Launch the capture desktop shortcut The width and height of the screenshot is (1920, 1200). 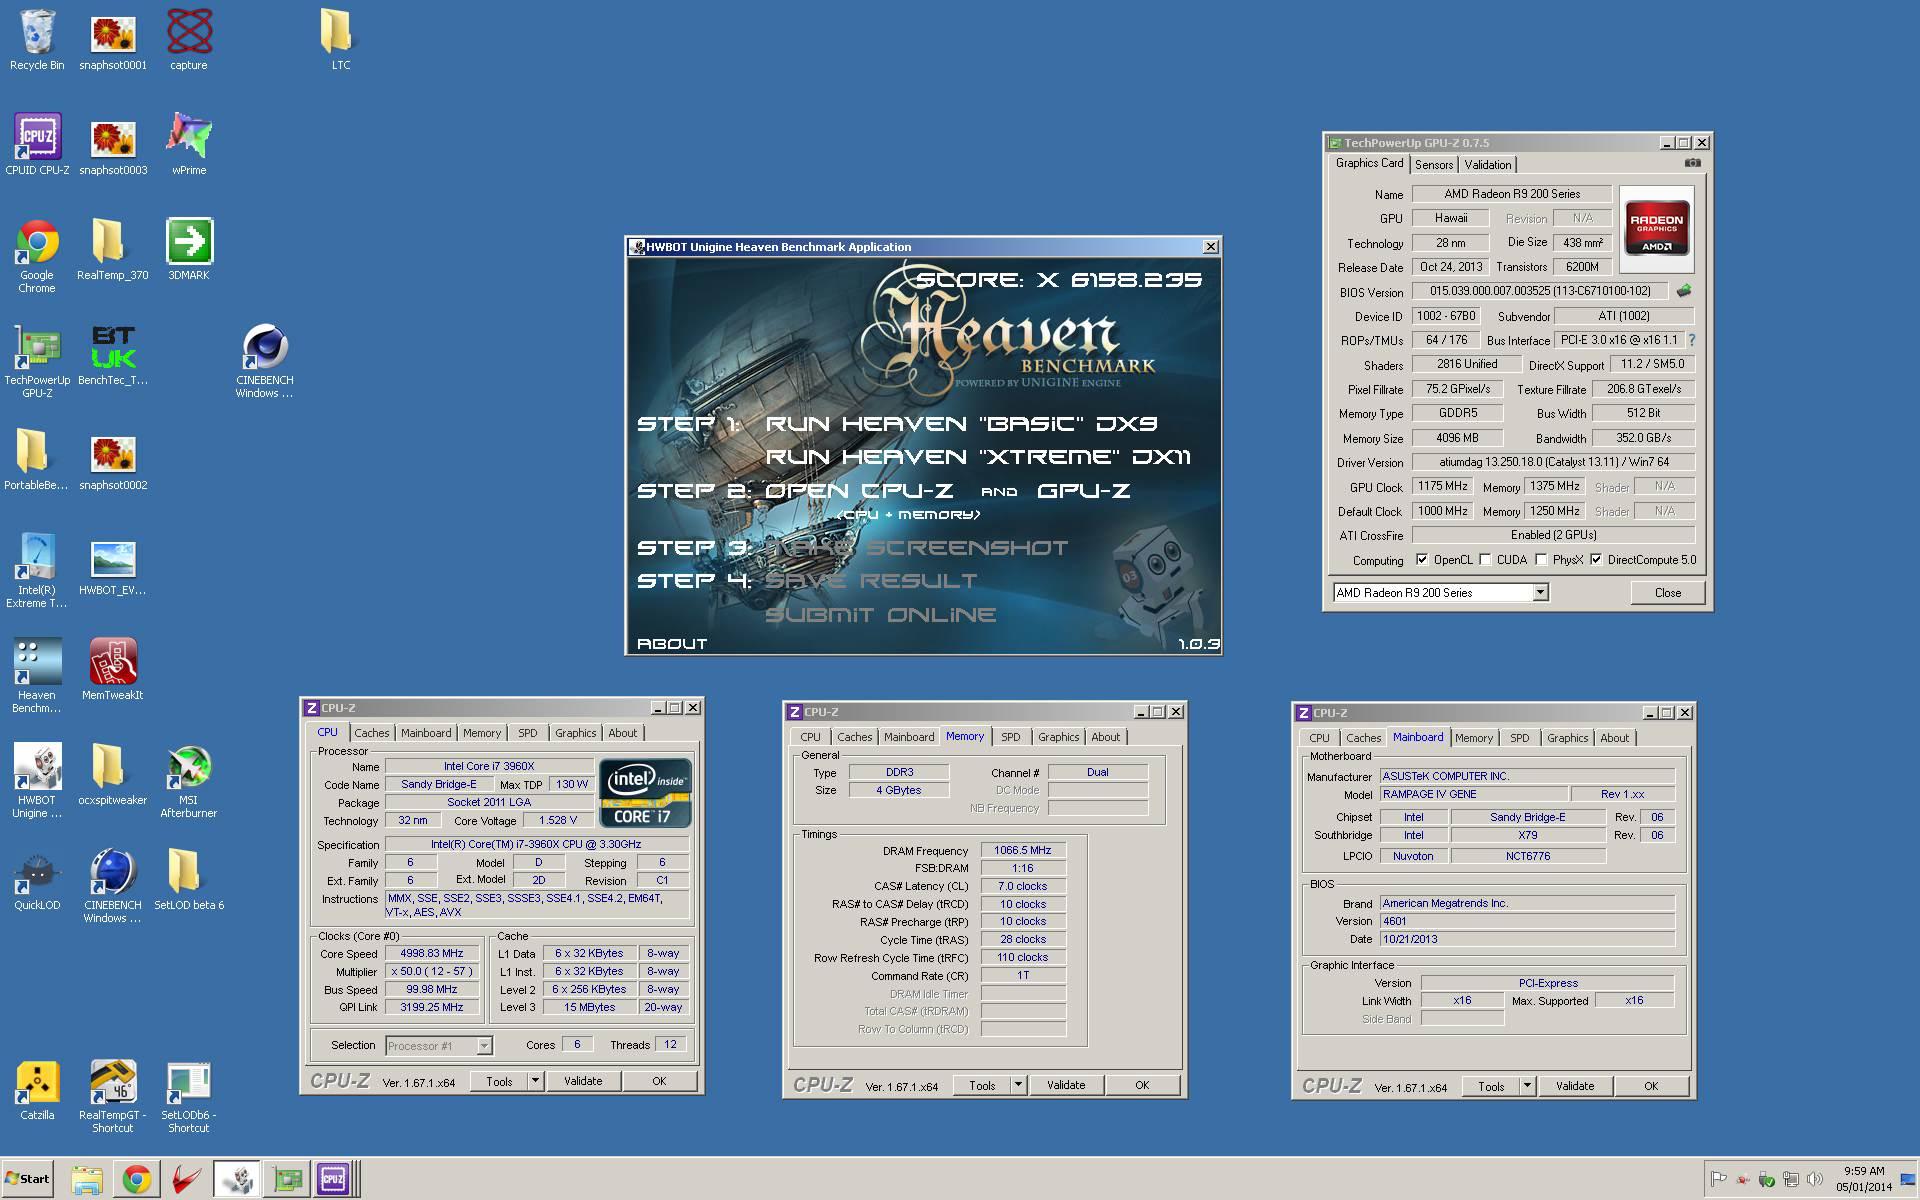[189, 40]
